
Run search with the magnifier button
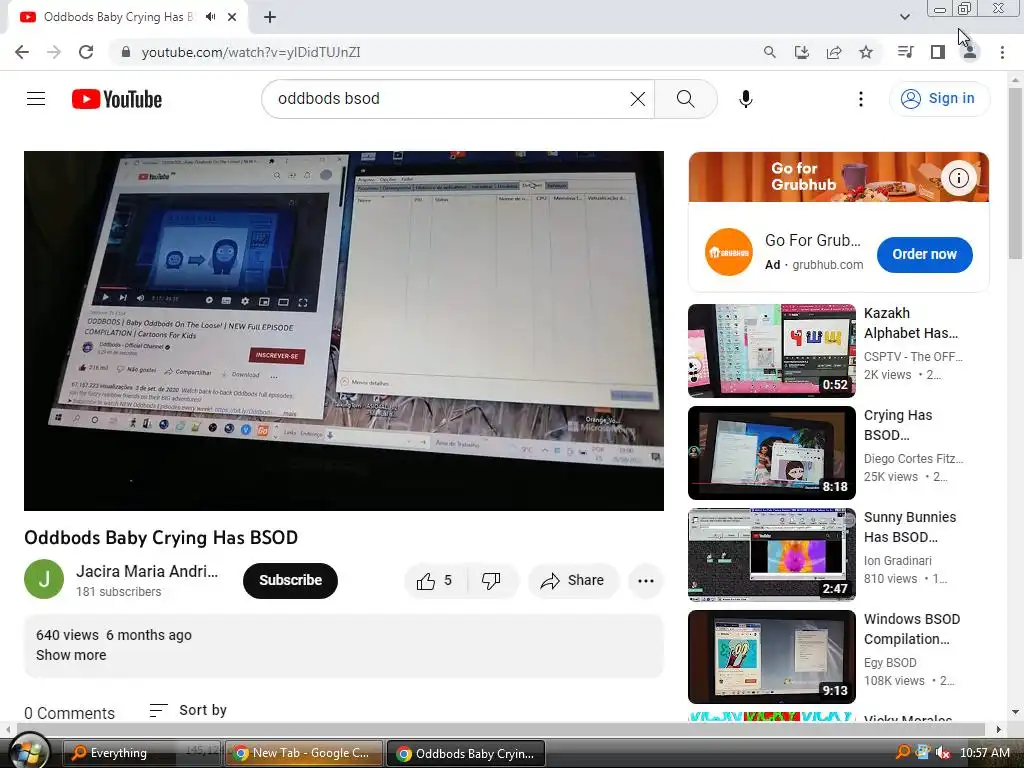click(x=685, y=99)
